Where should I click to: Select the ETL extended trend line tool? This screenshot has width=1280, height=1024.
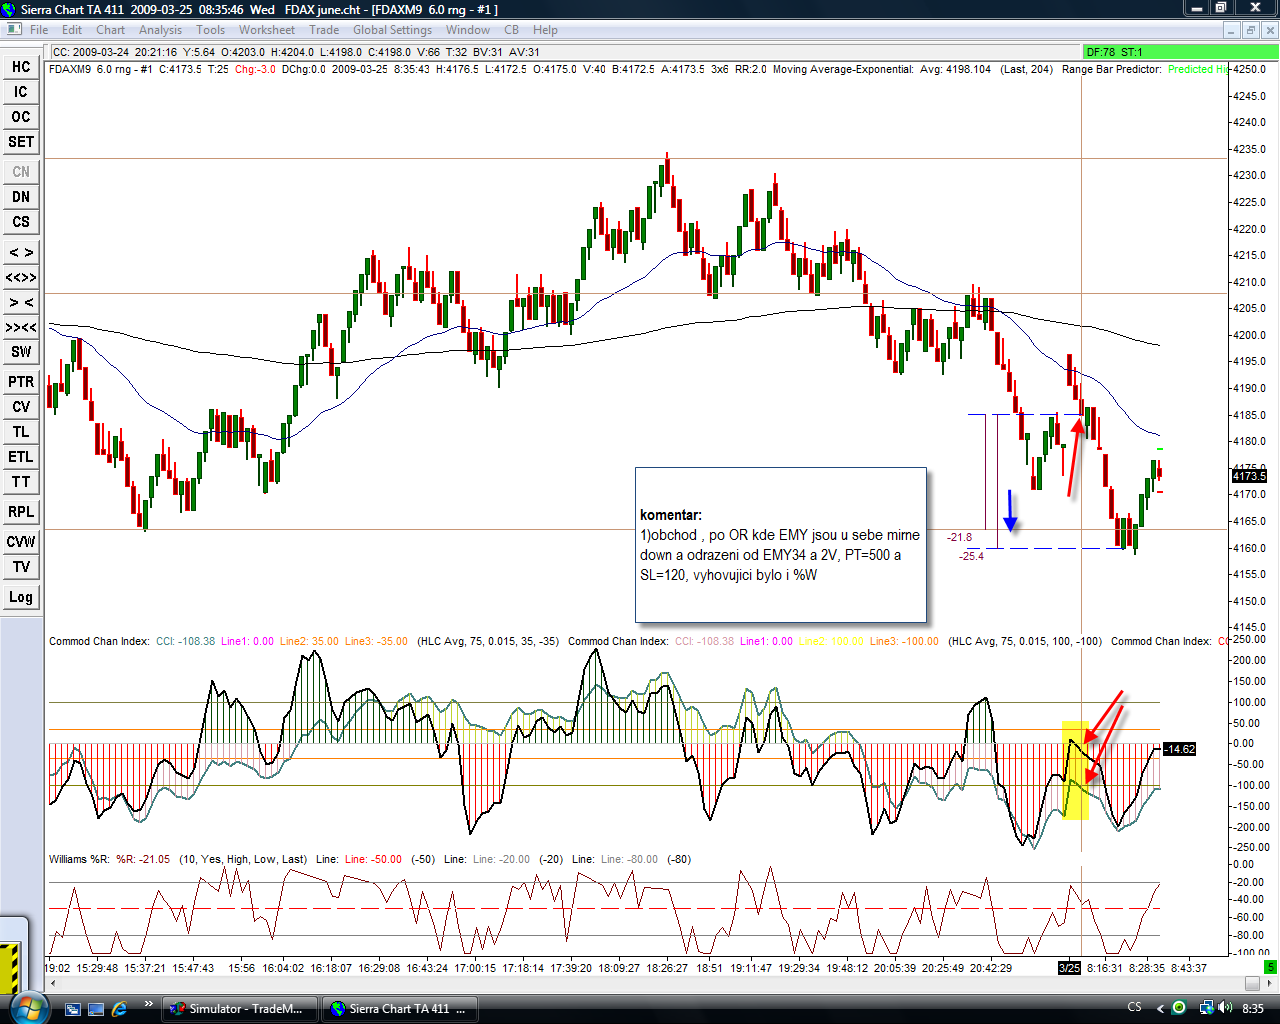(x=21, y=457)
